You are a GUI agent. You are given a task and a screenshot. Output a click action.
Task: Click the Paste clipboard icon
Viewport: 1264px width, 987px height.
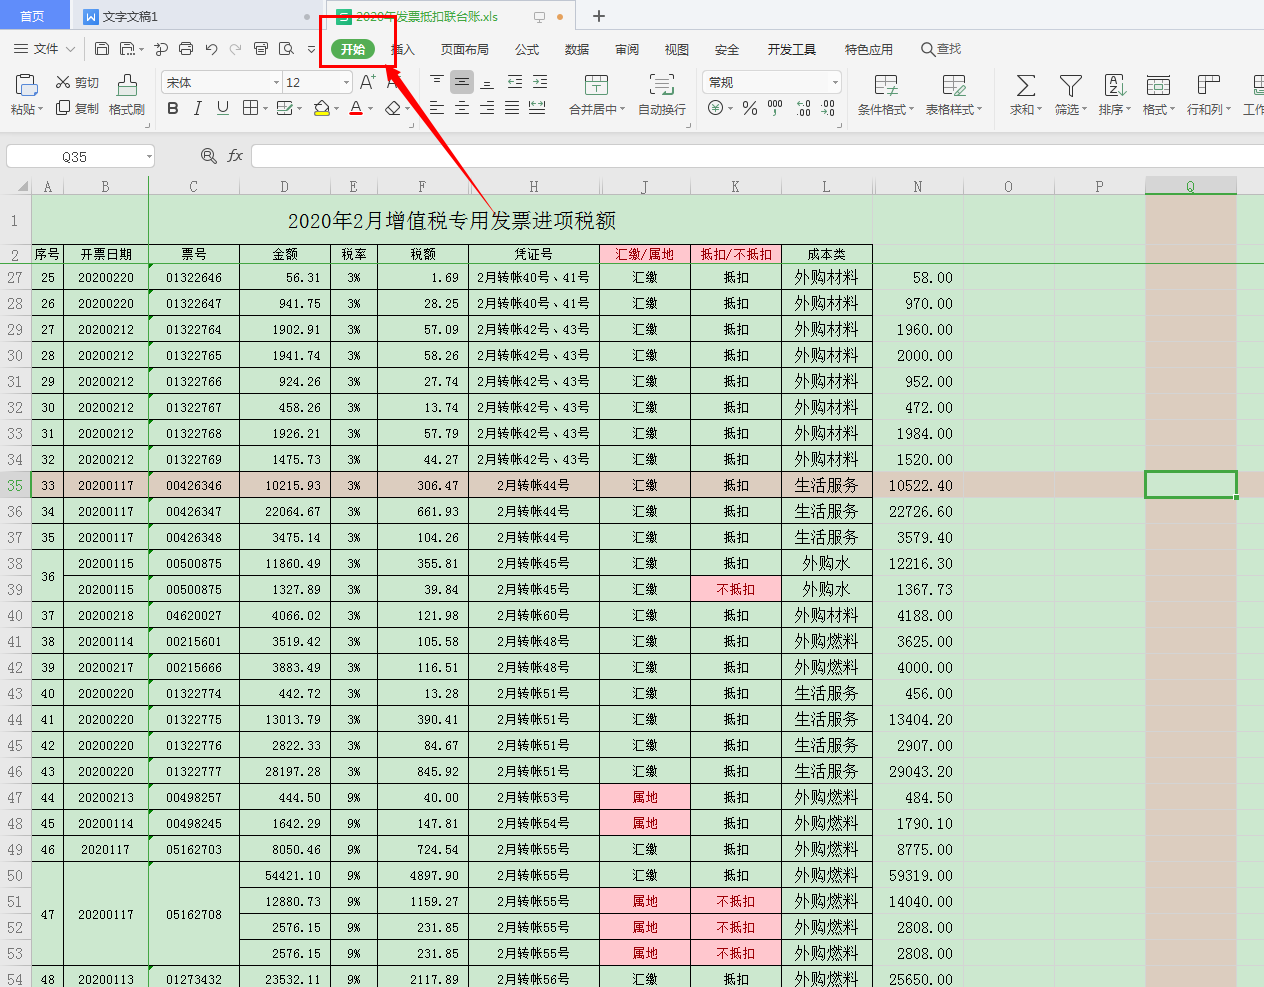[26, 85]
